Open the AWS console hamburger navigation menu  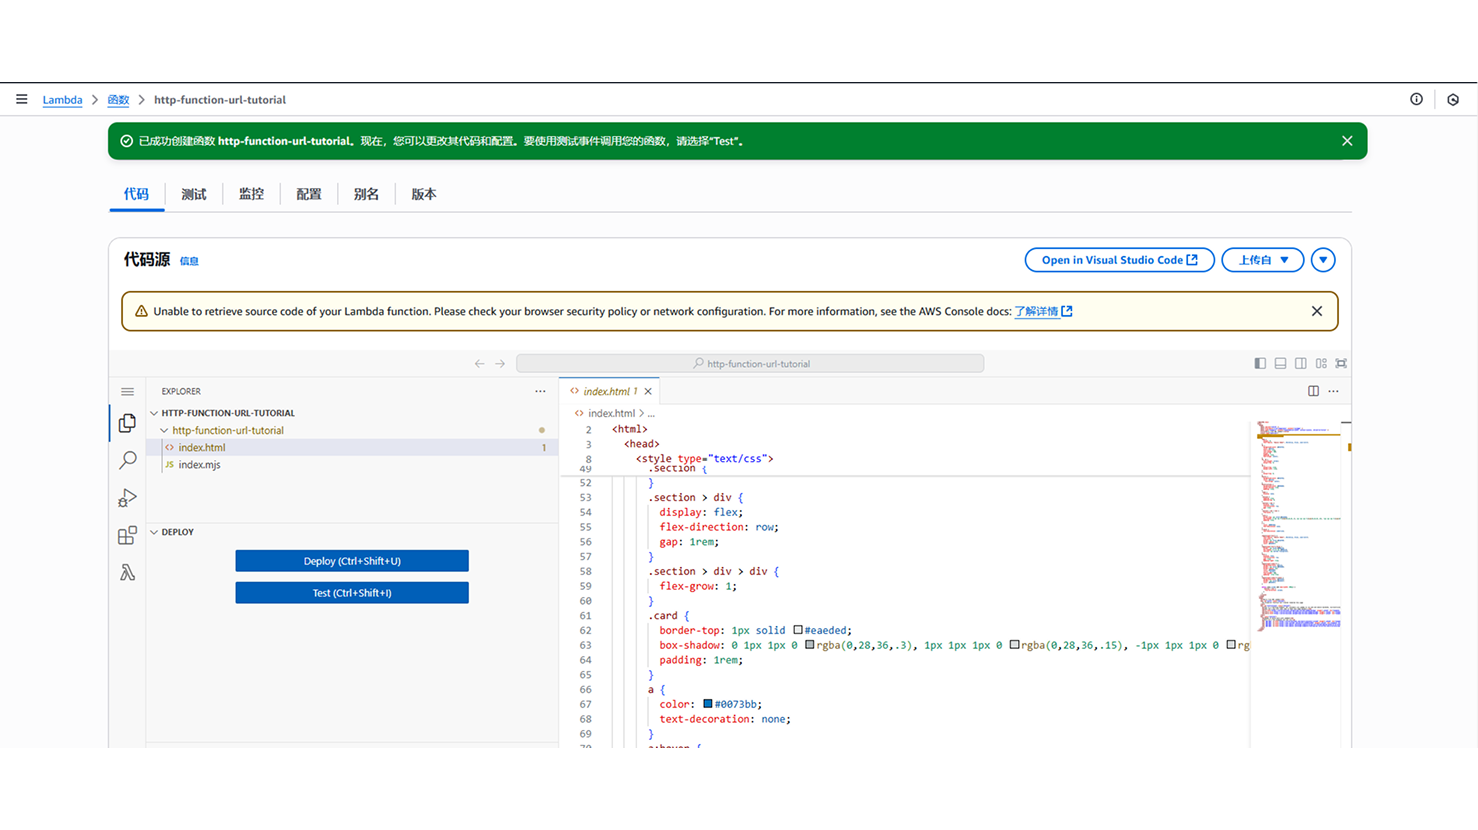click(21, 99)
